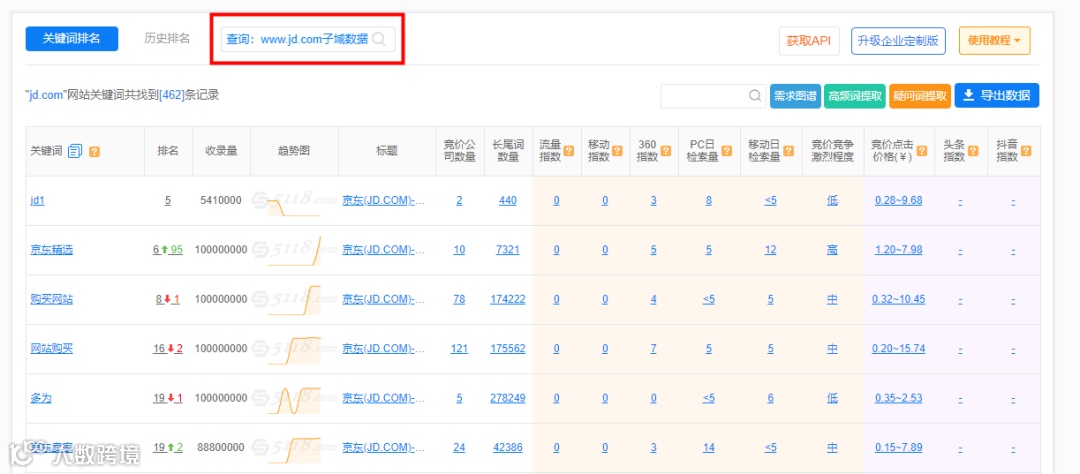Click long-tail count 174222
The width and height of the screenshot is (1080, 474).
(508, 300)
